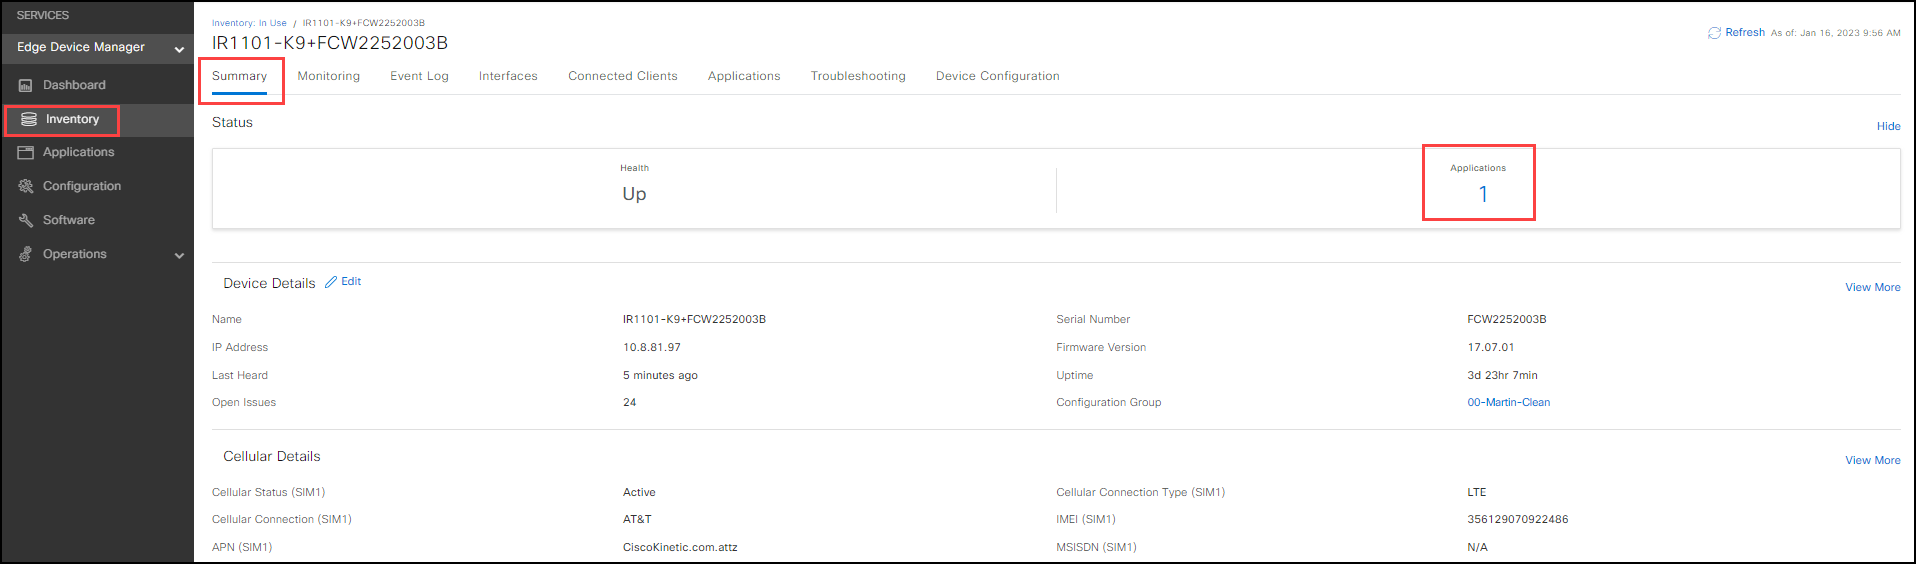Screen dimensions: 1916x564
Task: Click the Cellular Details section heading
Action: [272, 457]
